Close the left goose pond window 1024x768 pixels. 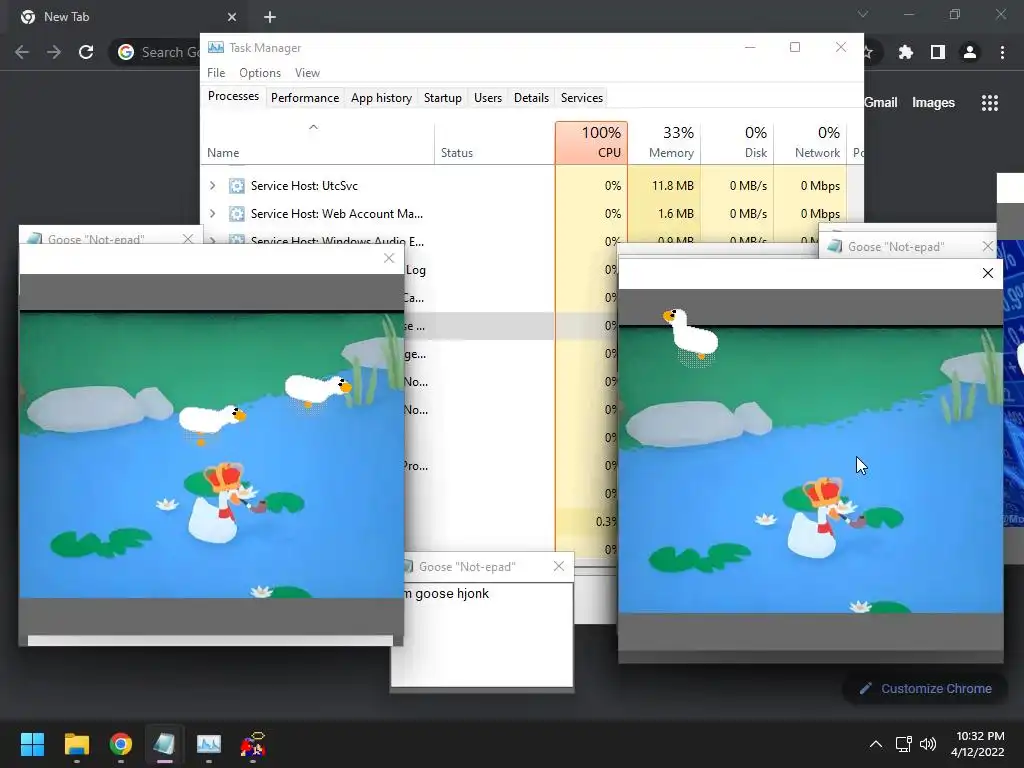point(389,258)
